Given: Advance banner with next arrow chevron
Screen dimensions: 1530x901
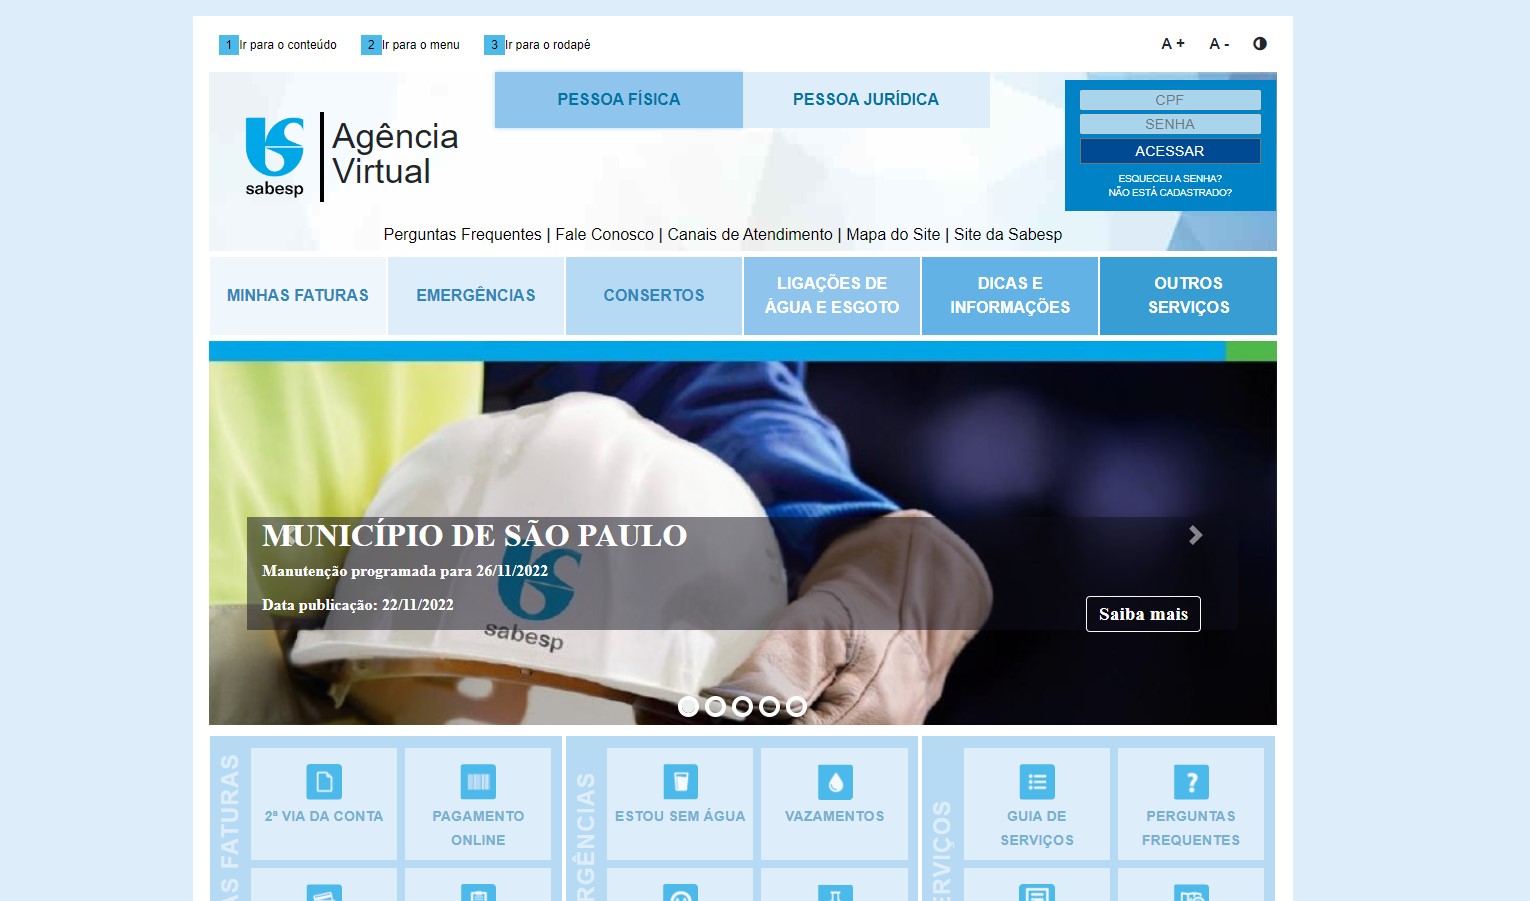Looking at the screenshot, I should pyautogui.click(x=1195, y=535).
